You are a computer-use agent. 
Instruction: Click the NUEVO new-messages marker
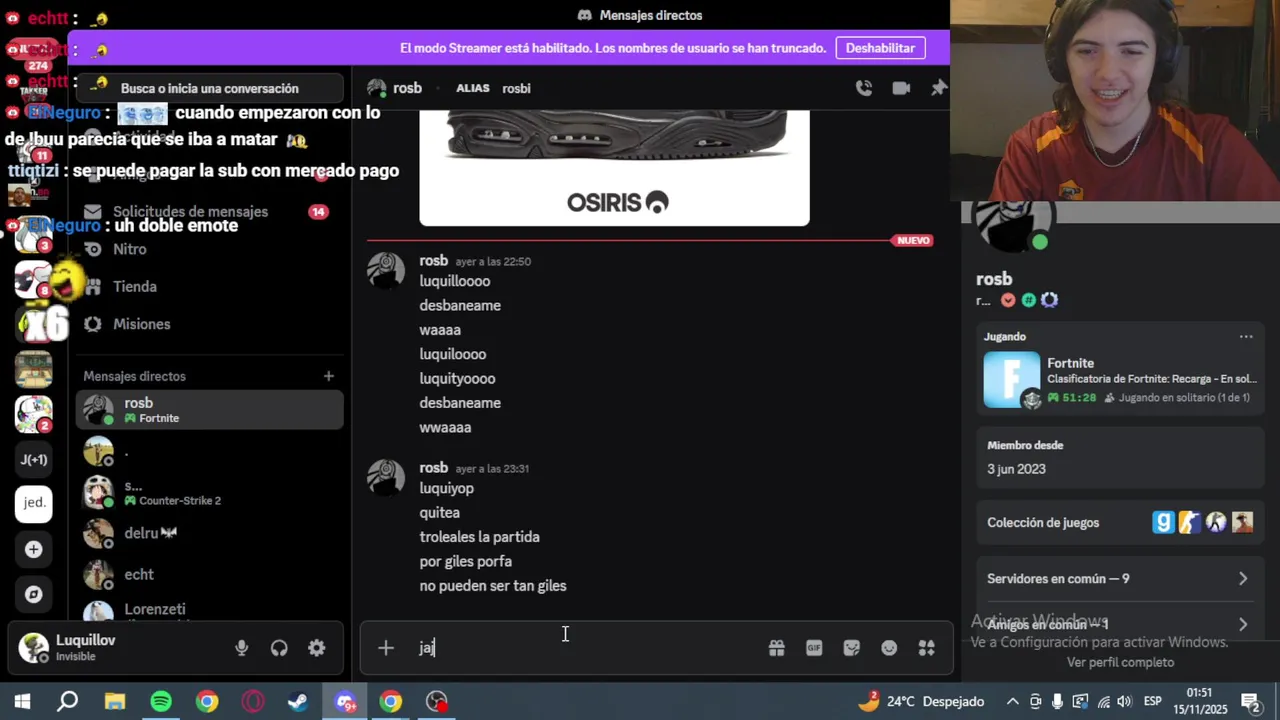[913, 241]
